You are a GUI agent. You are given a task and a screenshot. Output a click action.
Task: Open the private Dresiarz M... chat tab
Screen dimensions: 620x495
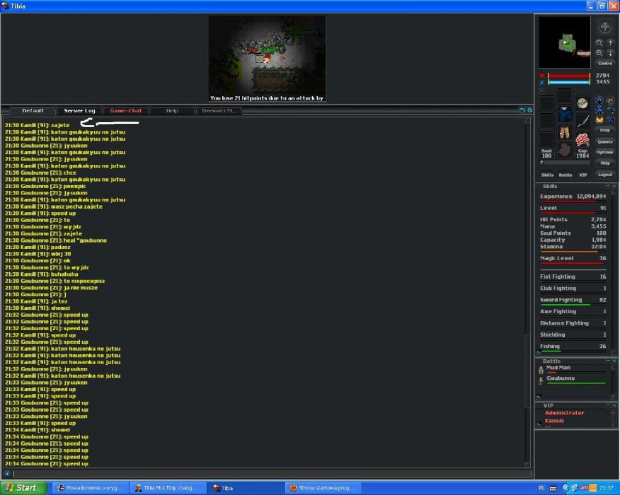tap(219, 111)
